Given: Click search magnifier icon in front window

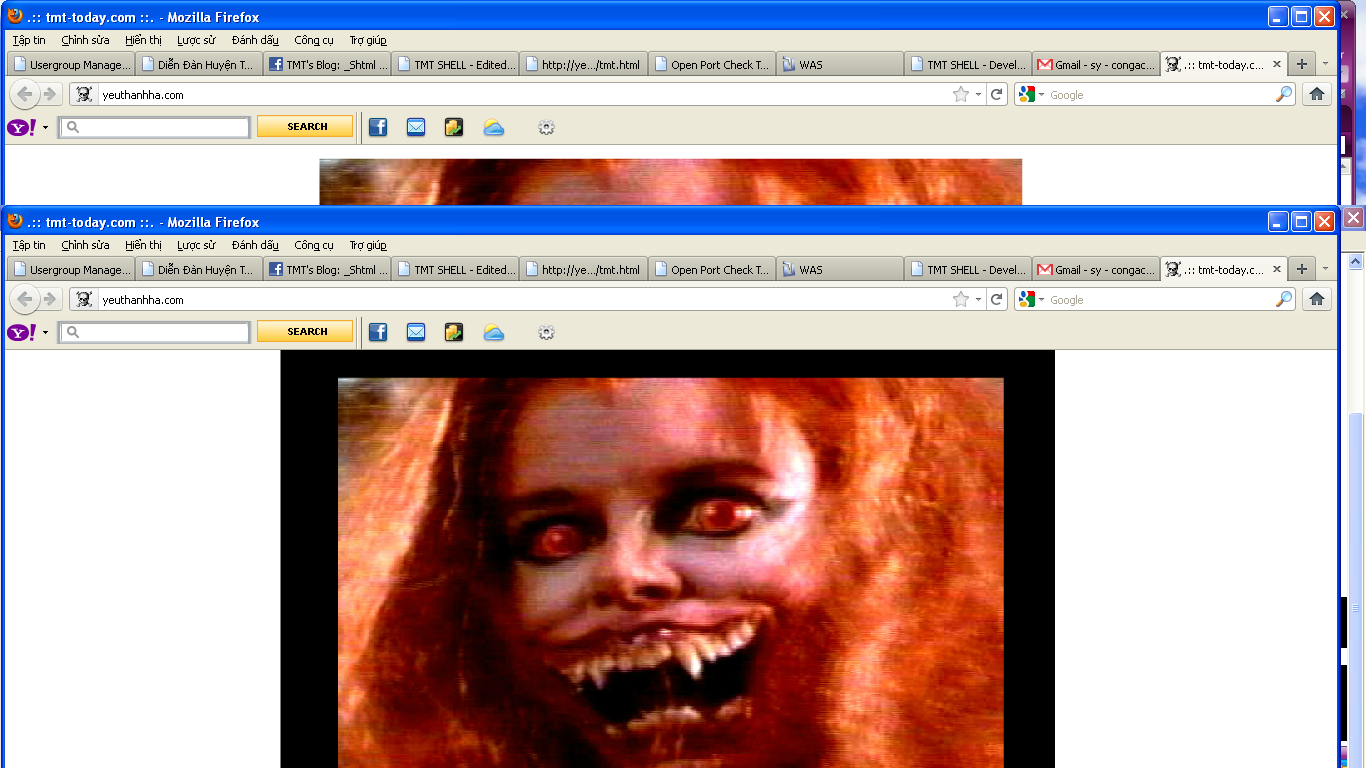Looking at the screenshot, I should pyautogui.click(x=1284, y=299).
